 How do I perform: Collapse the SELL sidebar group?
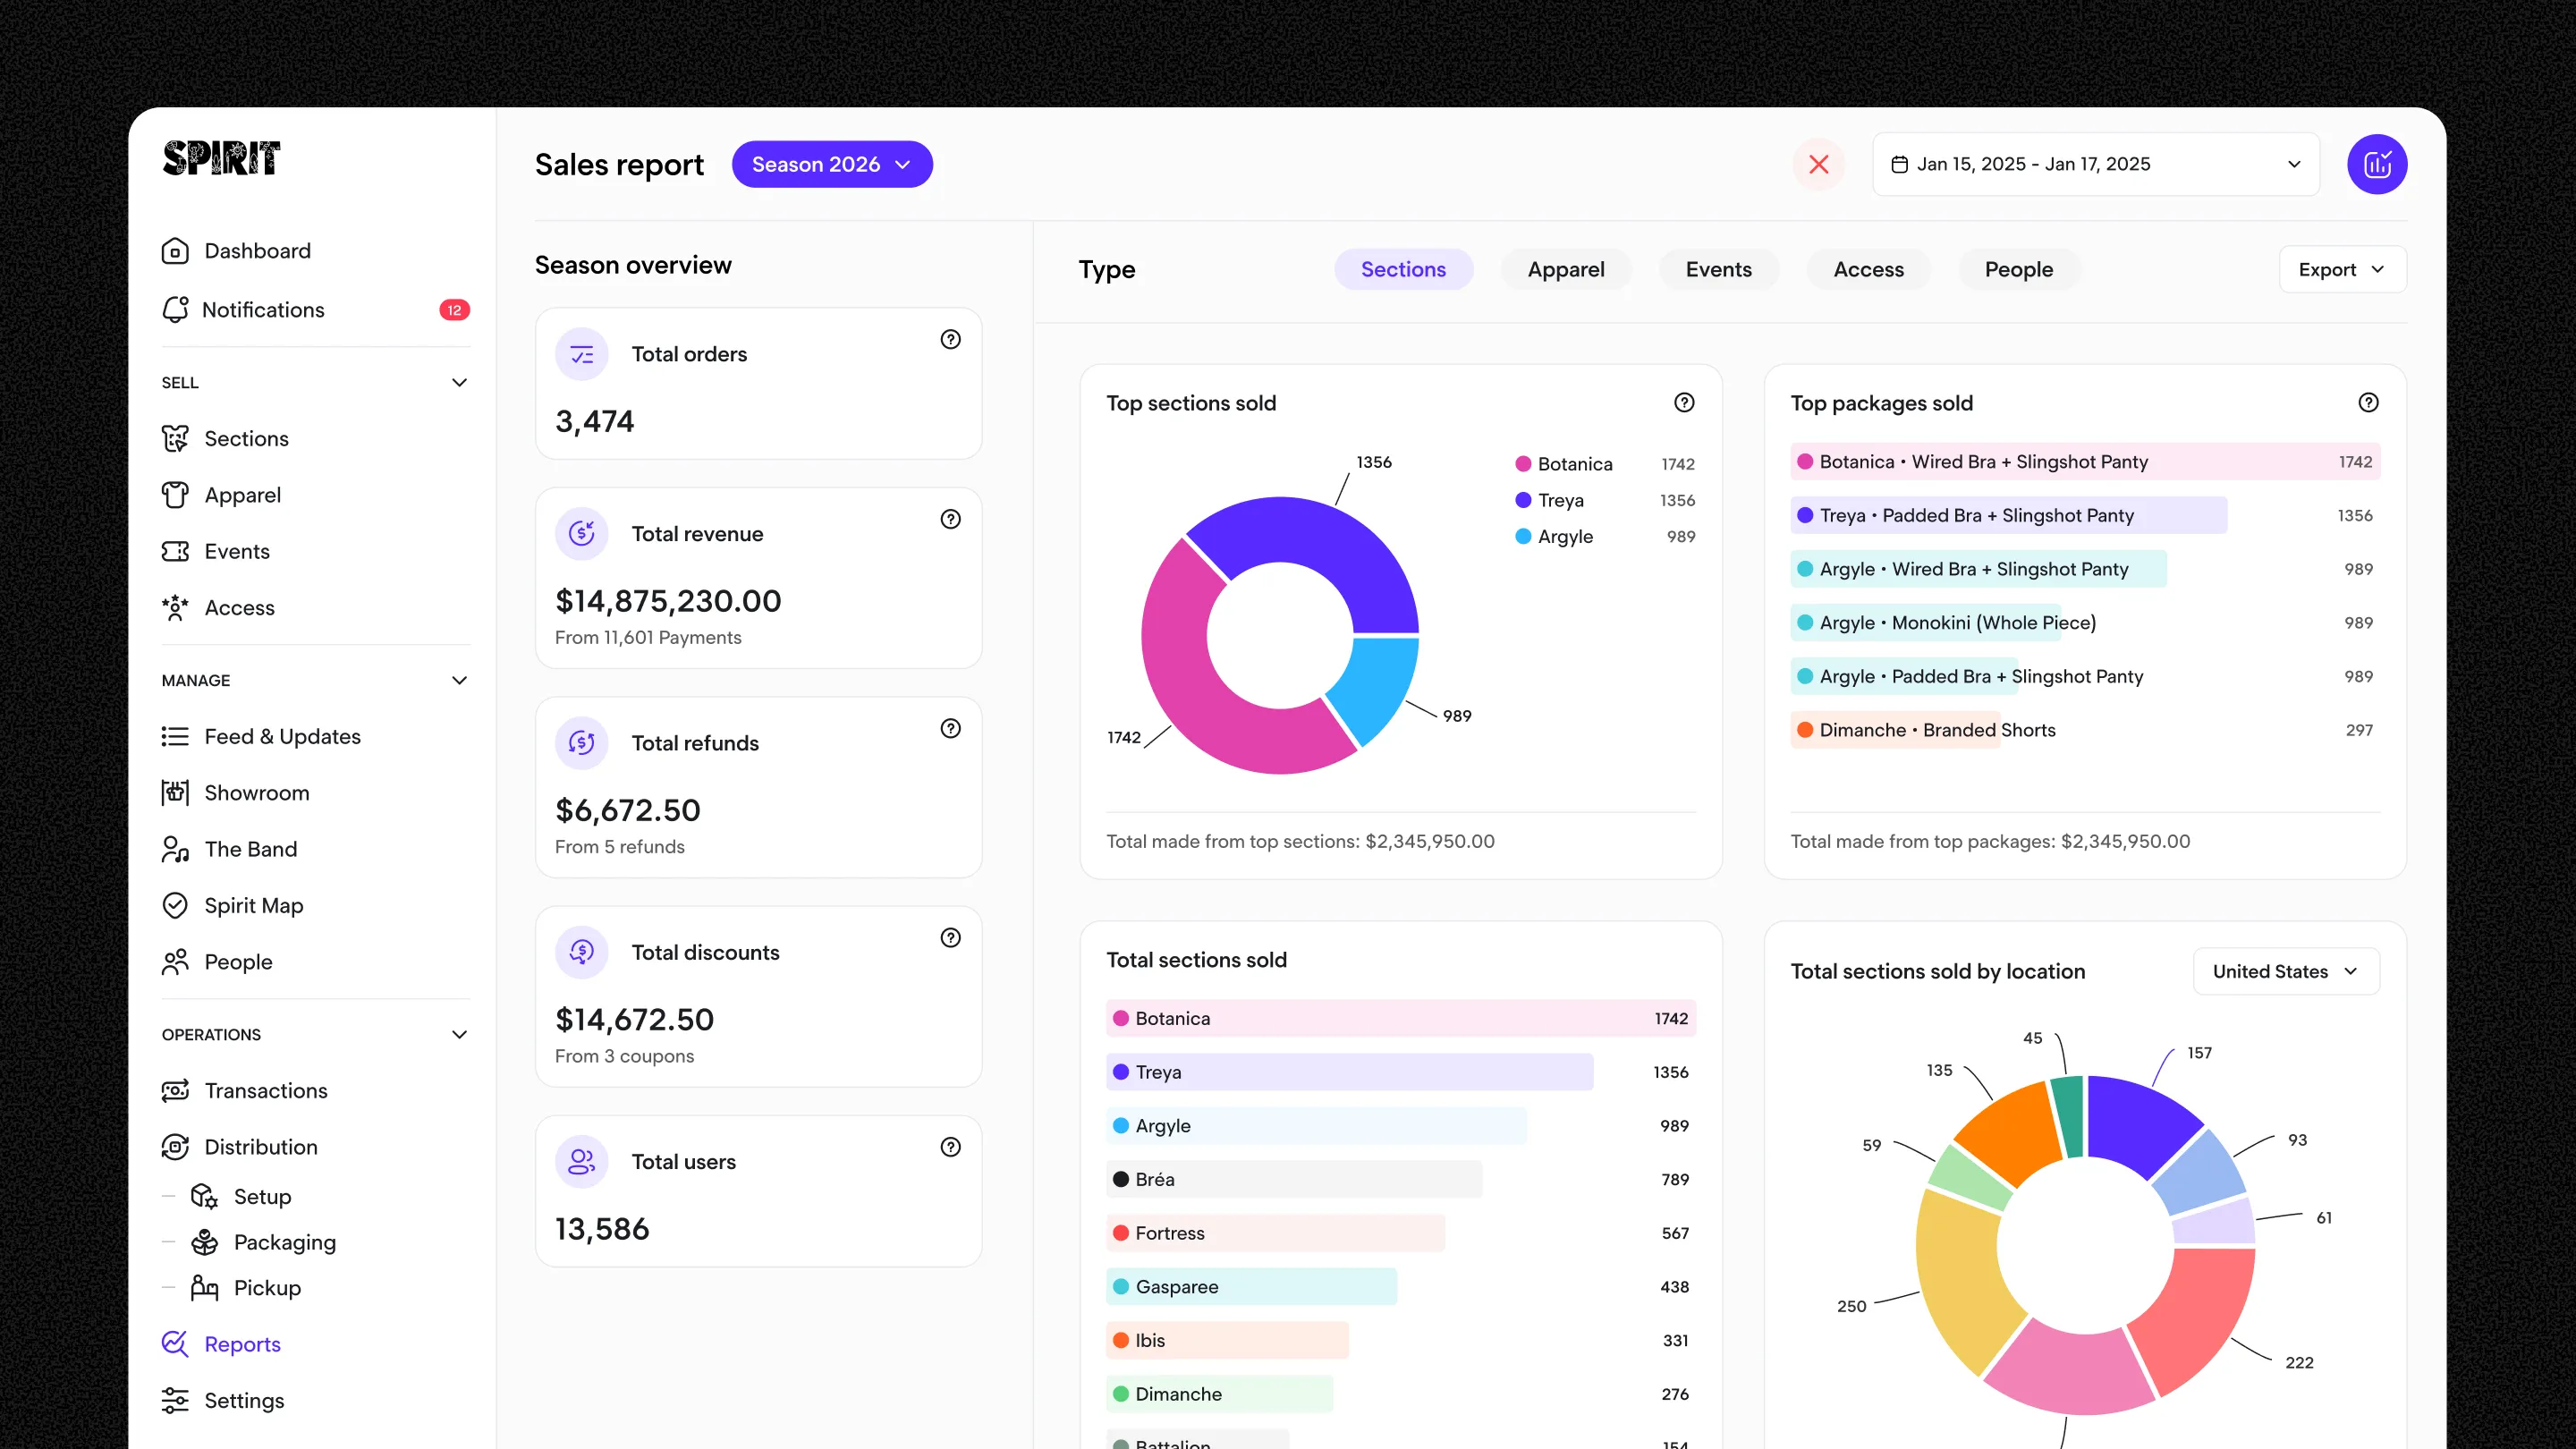(459, 383)
